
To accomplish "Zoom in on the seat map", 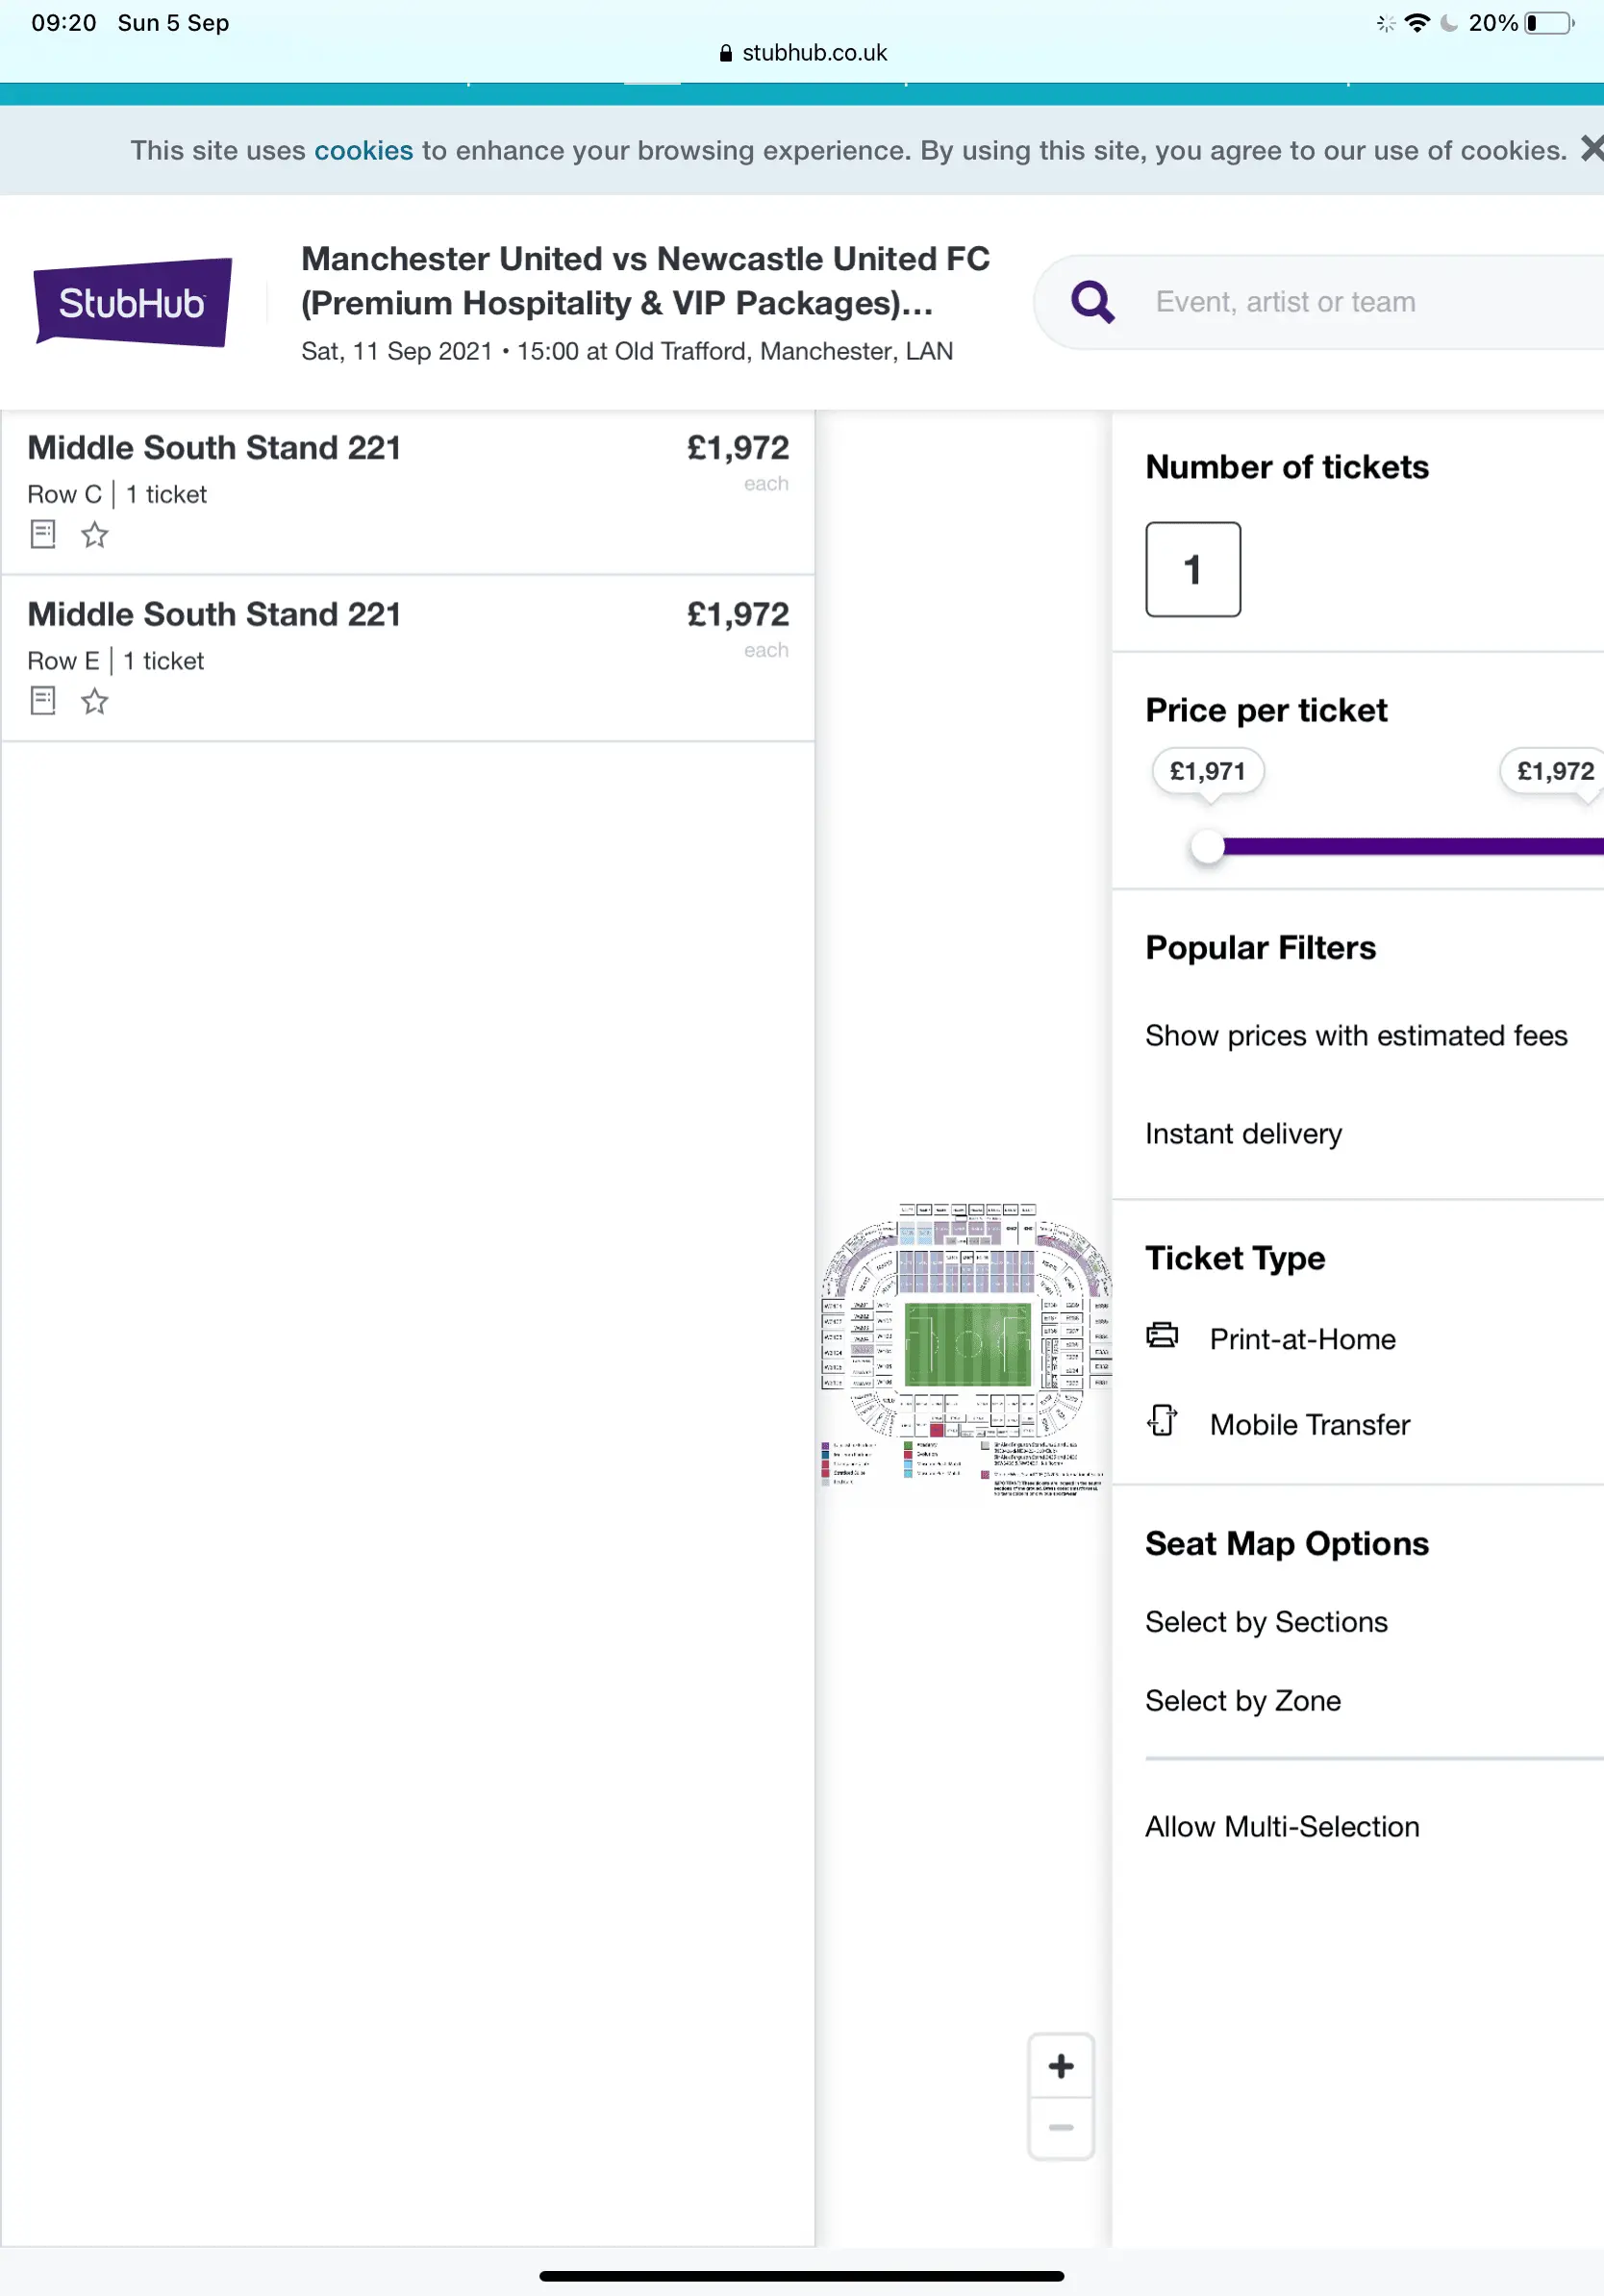I will click(x=1061, y=2066).
